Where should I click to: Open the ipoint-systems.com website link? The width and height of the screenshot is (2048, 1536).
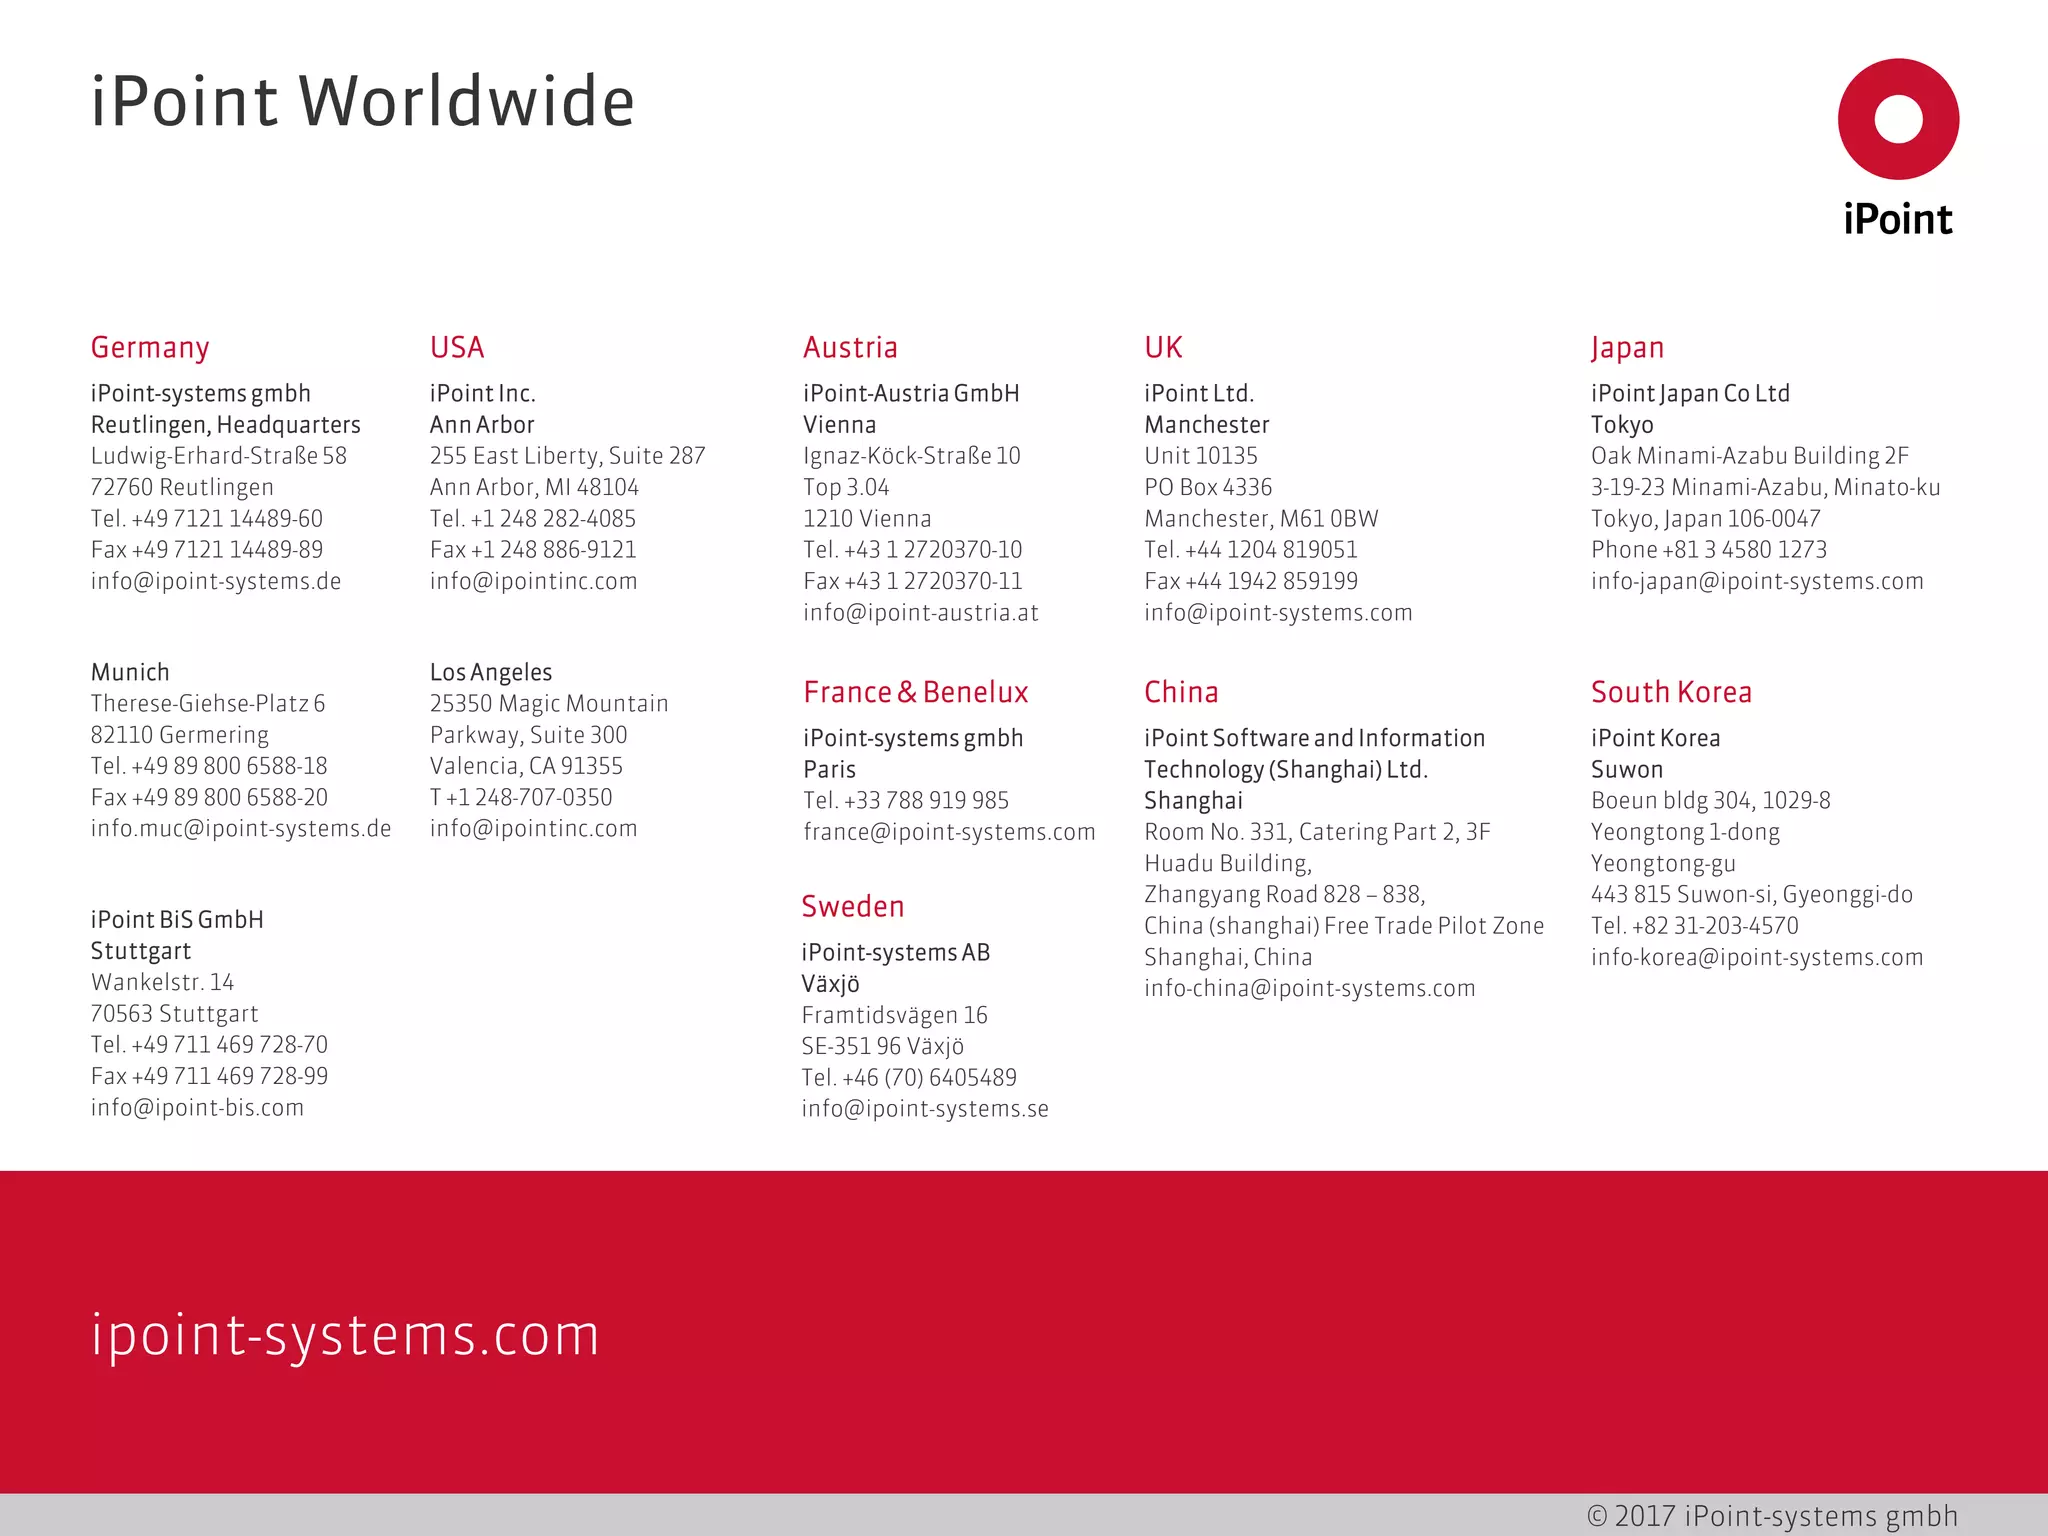345,1334
